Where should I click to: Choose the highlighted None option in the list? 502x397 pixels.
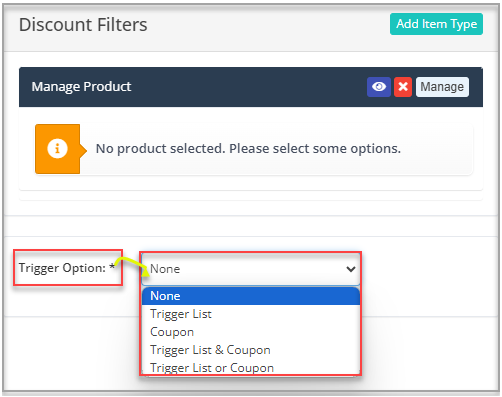251,296
